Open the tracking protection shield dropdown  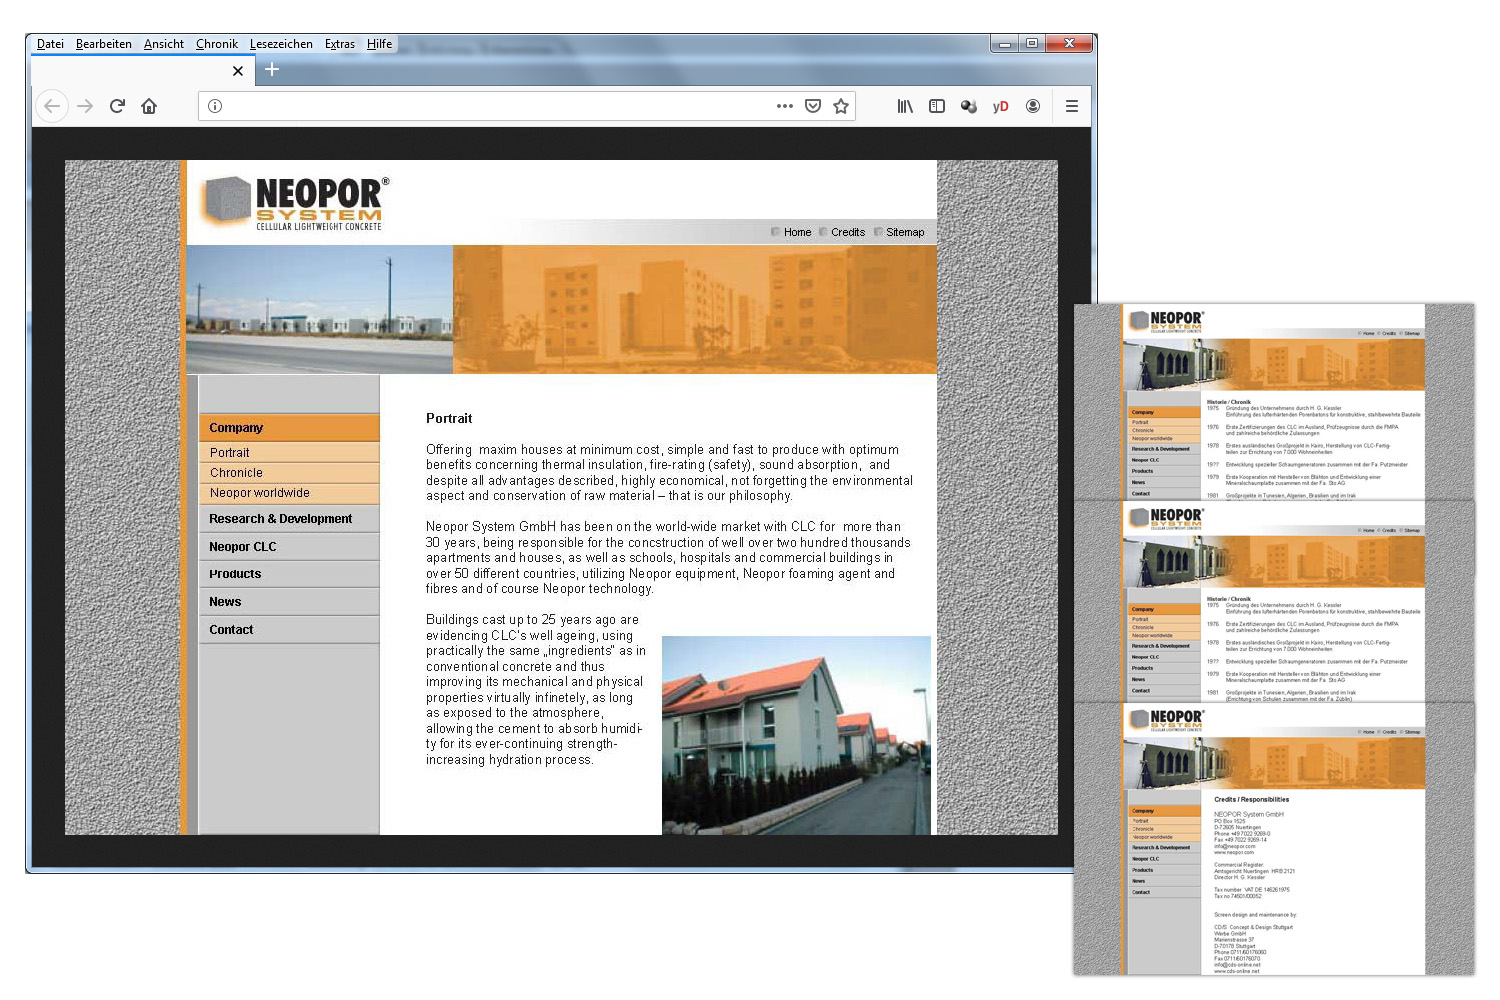click(812, 106)
